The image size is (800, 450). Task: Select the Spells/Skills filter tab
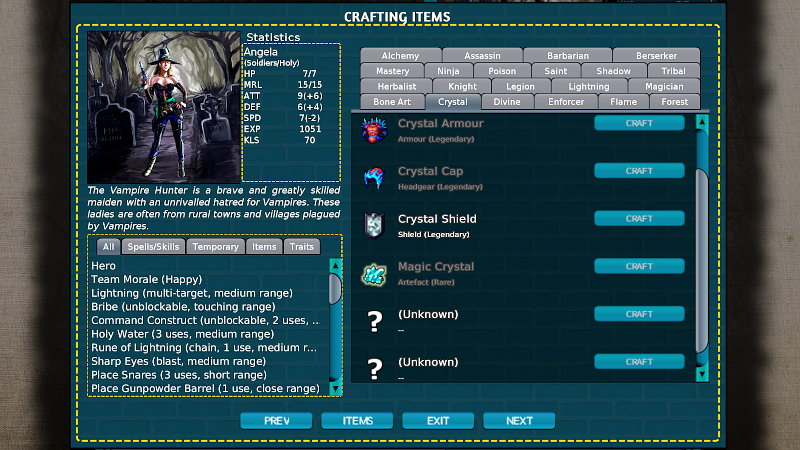pyautogui.click(x=154, y=247)
